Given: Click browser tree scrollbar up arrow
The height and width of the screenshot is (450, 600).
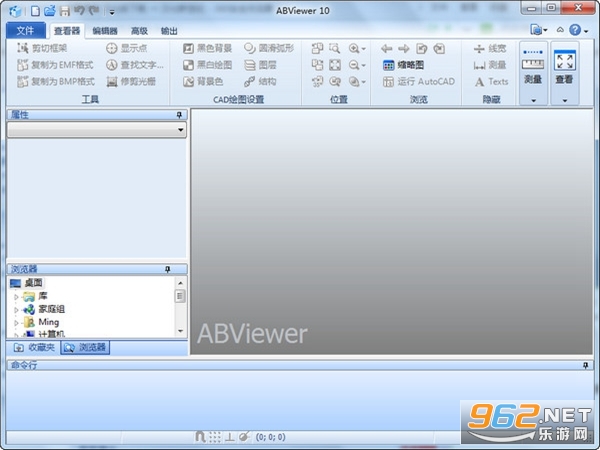Looking at the screenshot, I should pos(181,283).
